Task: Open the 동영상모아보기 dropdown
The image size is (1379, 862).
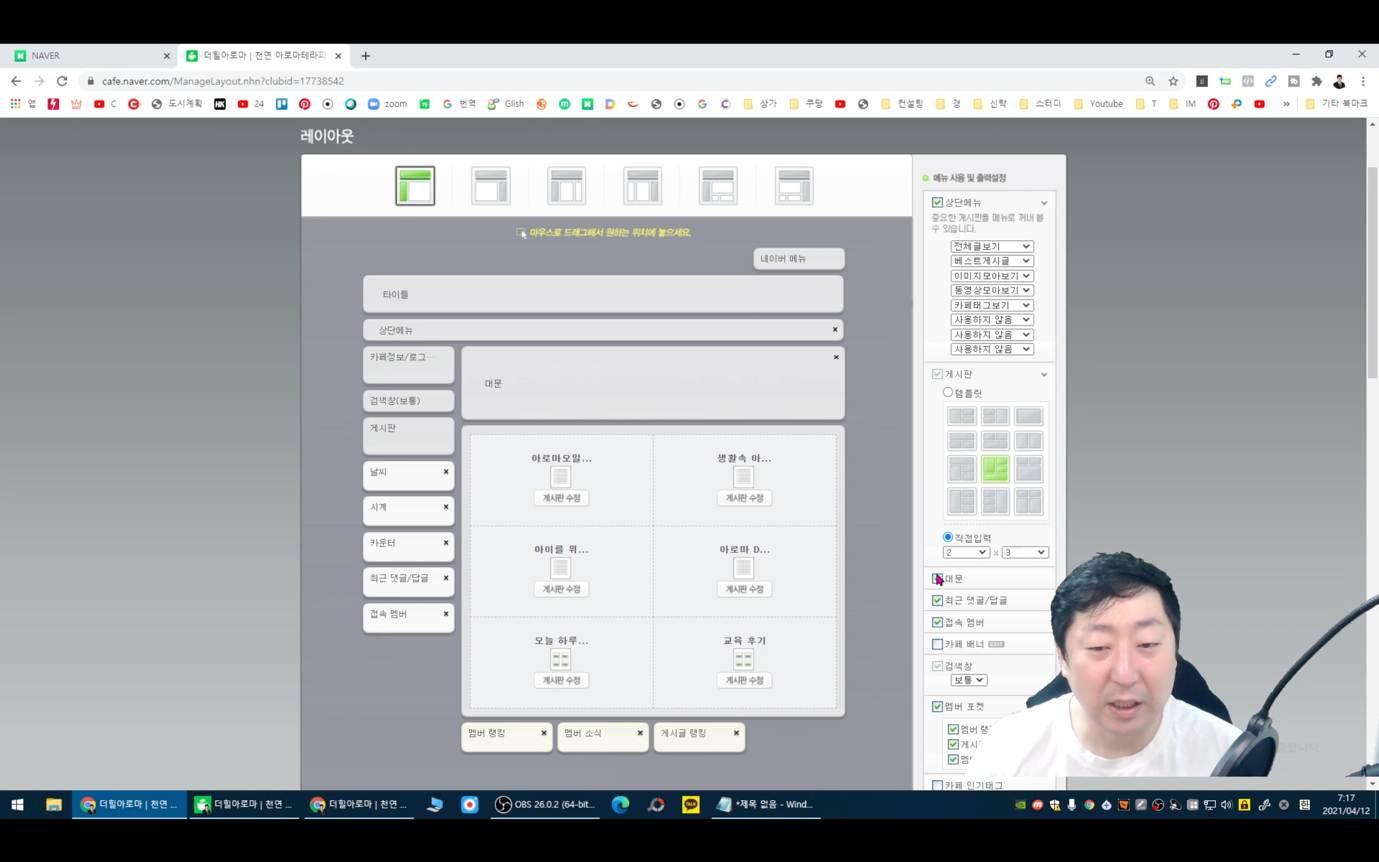Action: pos(991,290)
